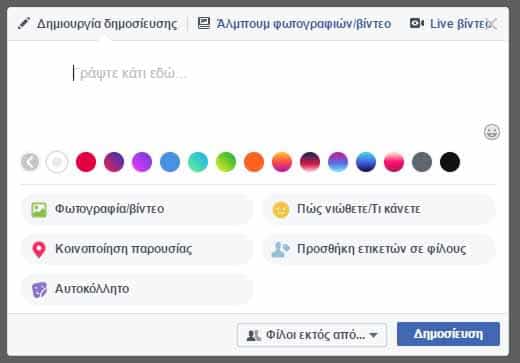
Task: Collapse color backgrounds with the left arrow
Action: (x=30, y=162)
